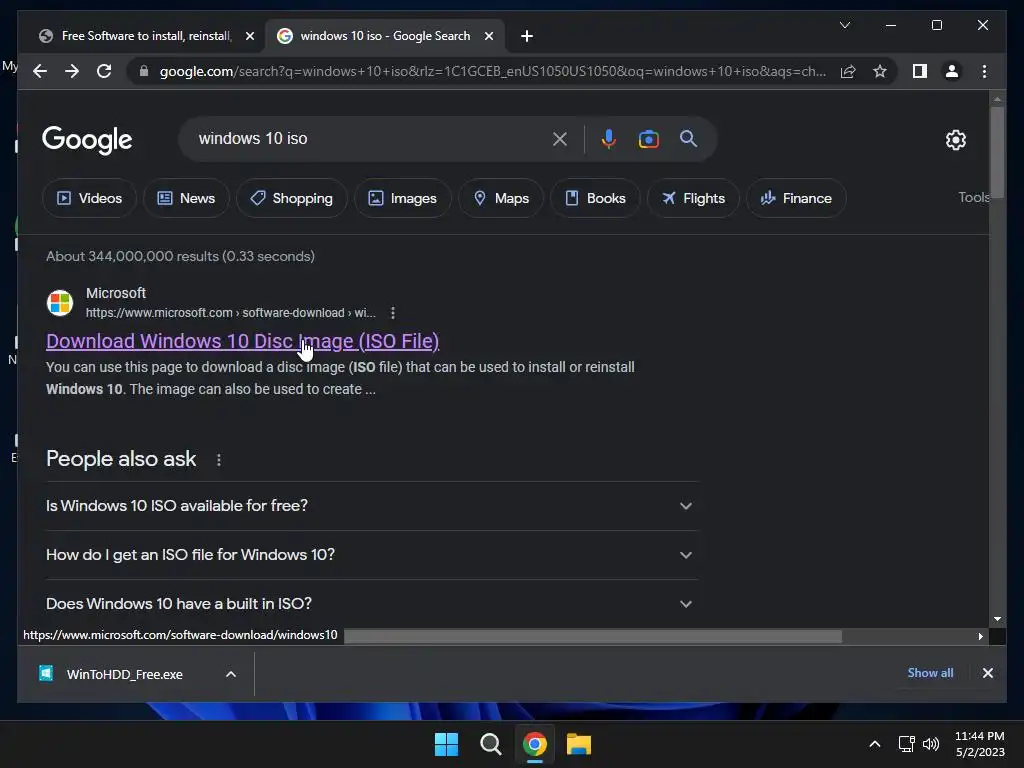Image resolution: width=1024 pixels, height=768 pixels.
Task: Open Windows Start menu
Action: [x=447, y=744]
